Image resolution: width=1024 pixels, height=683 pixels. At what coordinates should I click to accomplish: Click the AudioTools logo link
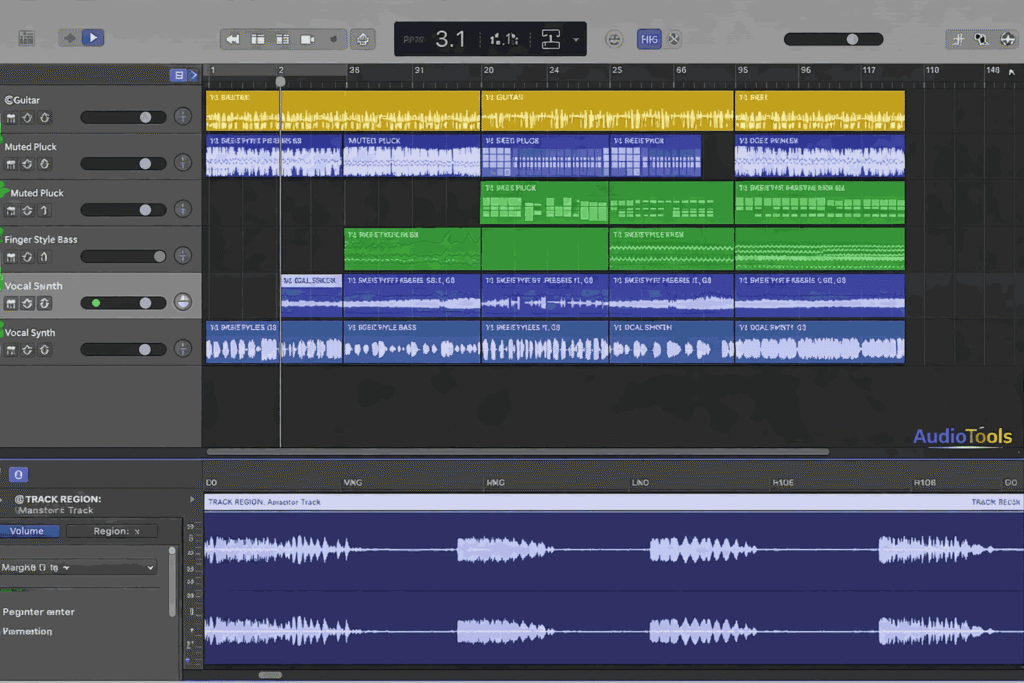pos(961,436)
